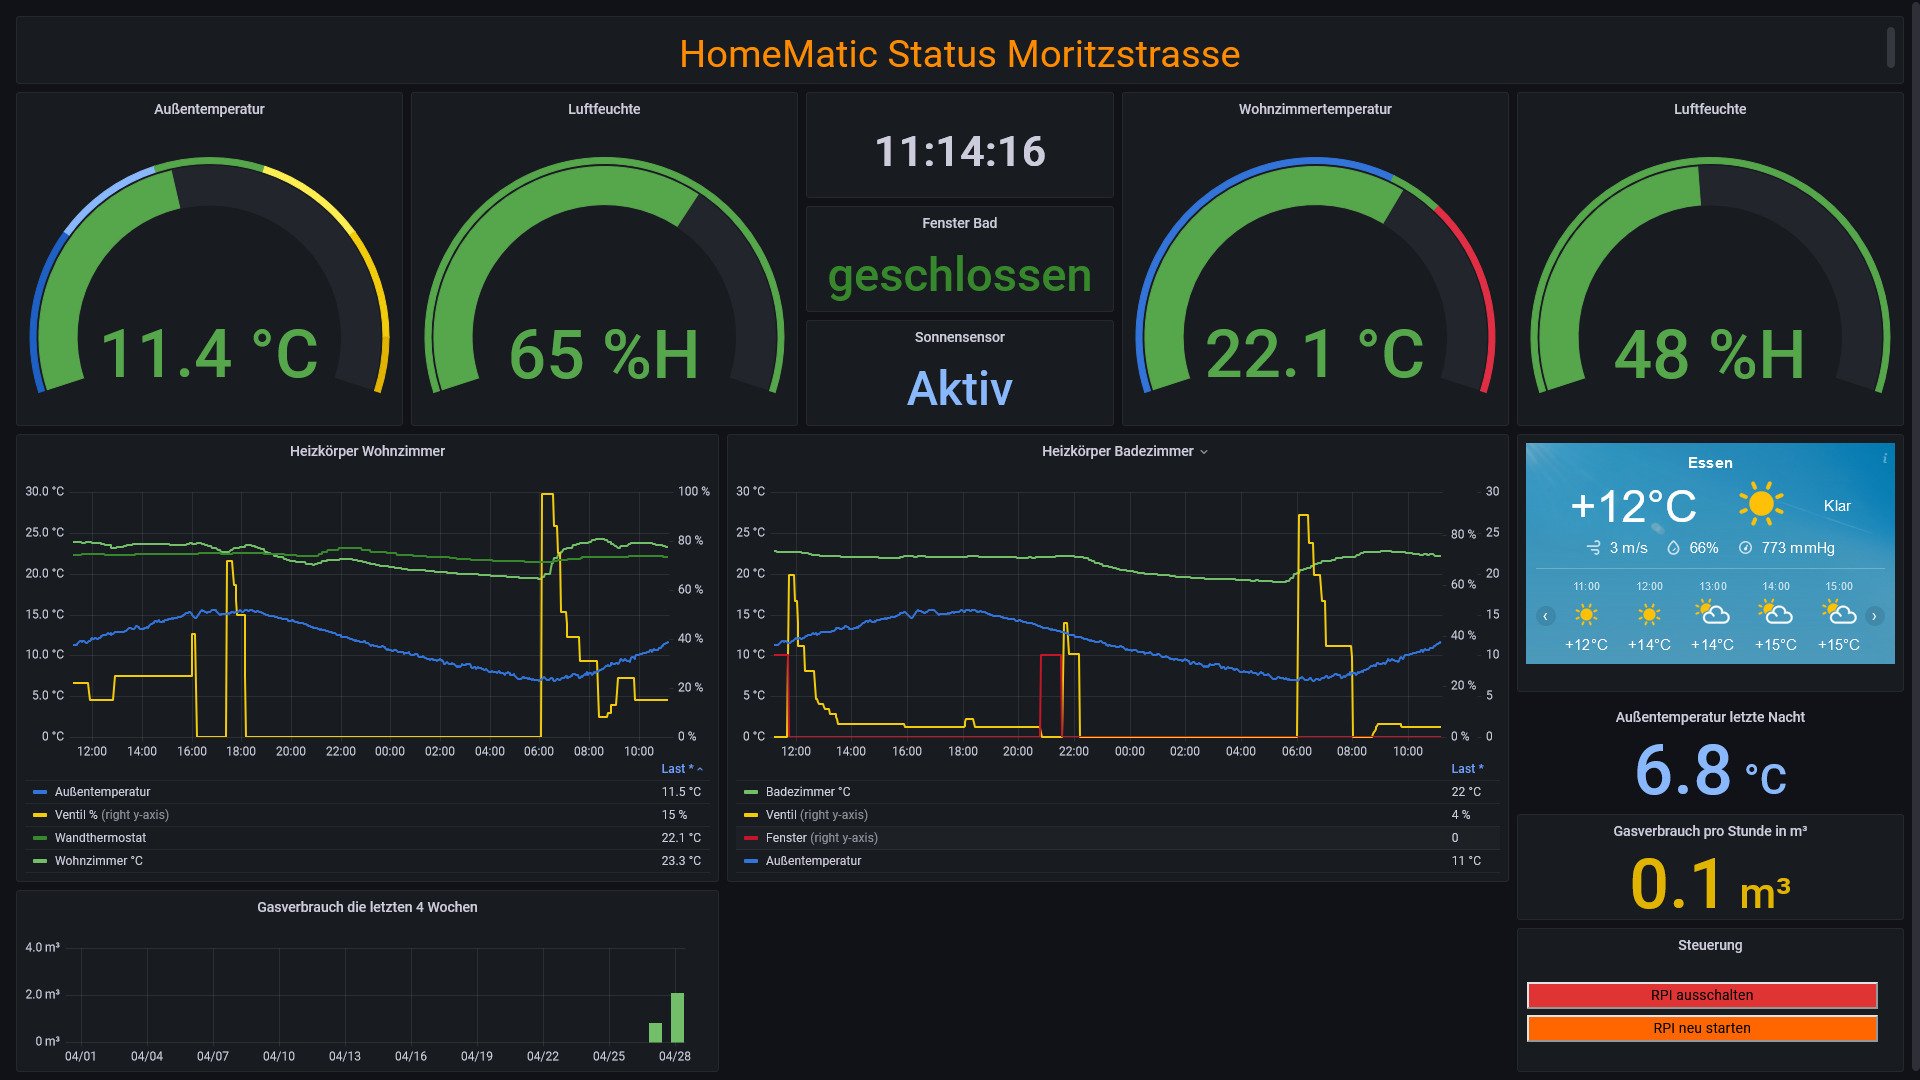Click yellow Ventil color swatch in Badezimmer legend
This screenshot has height=1080, width=1920.
click(751, 815)
